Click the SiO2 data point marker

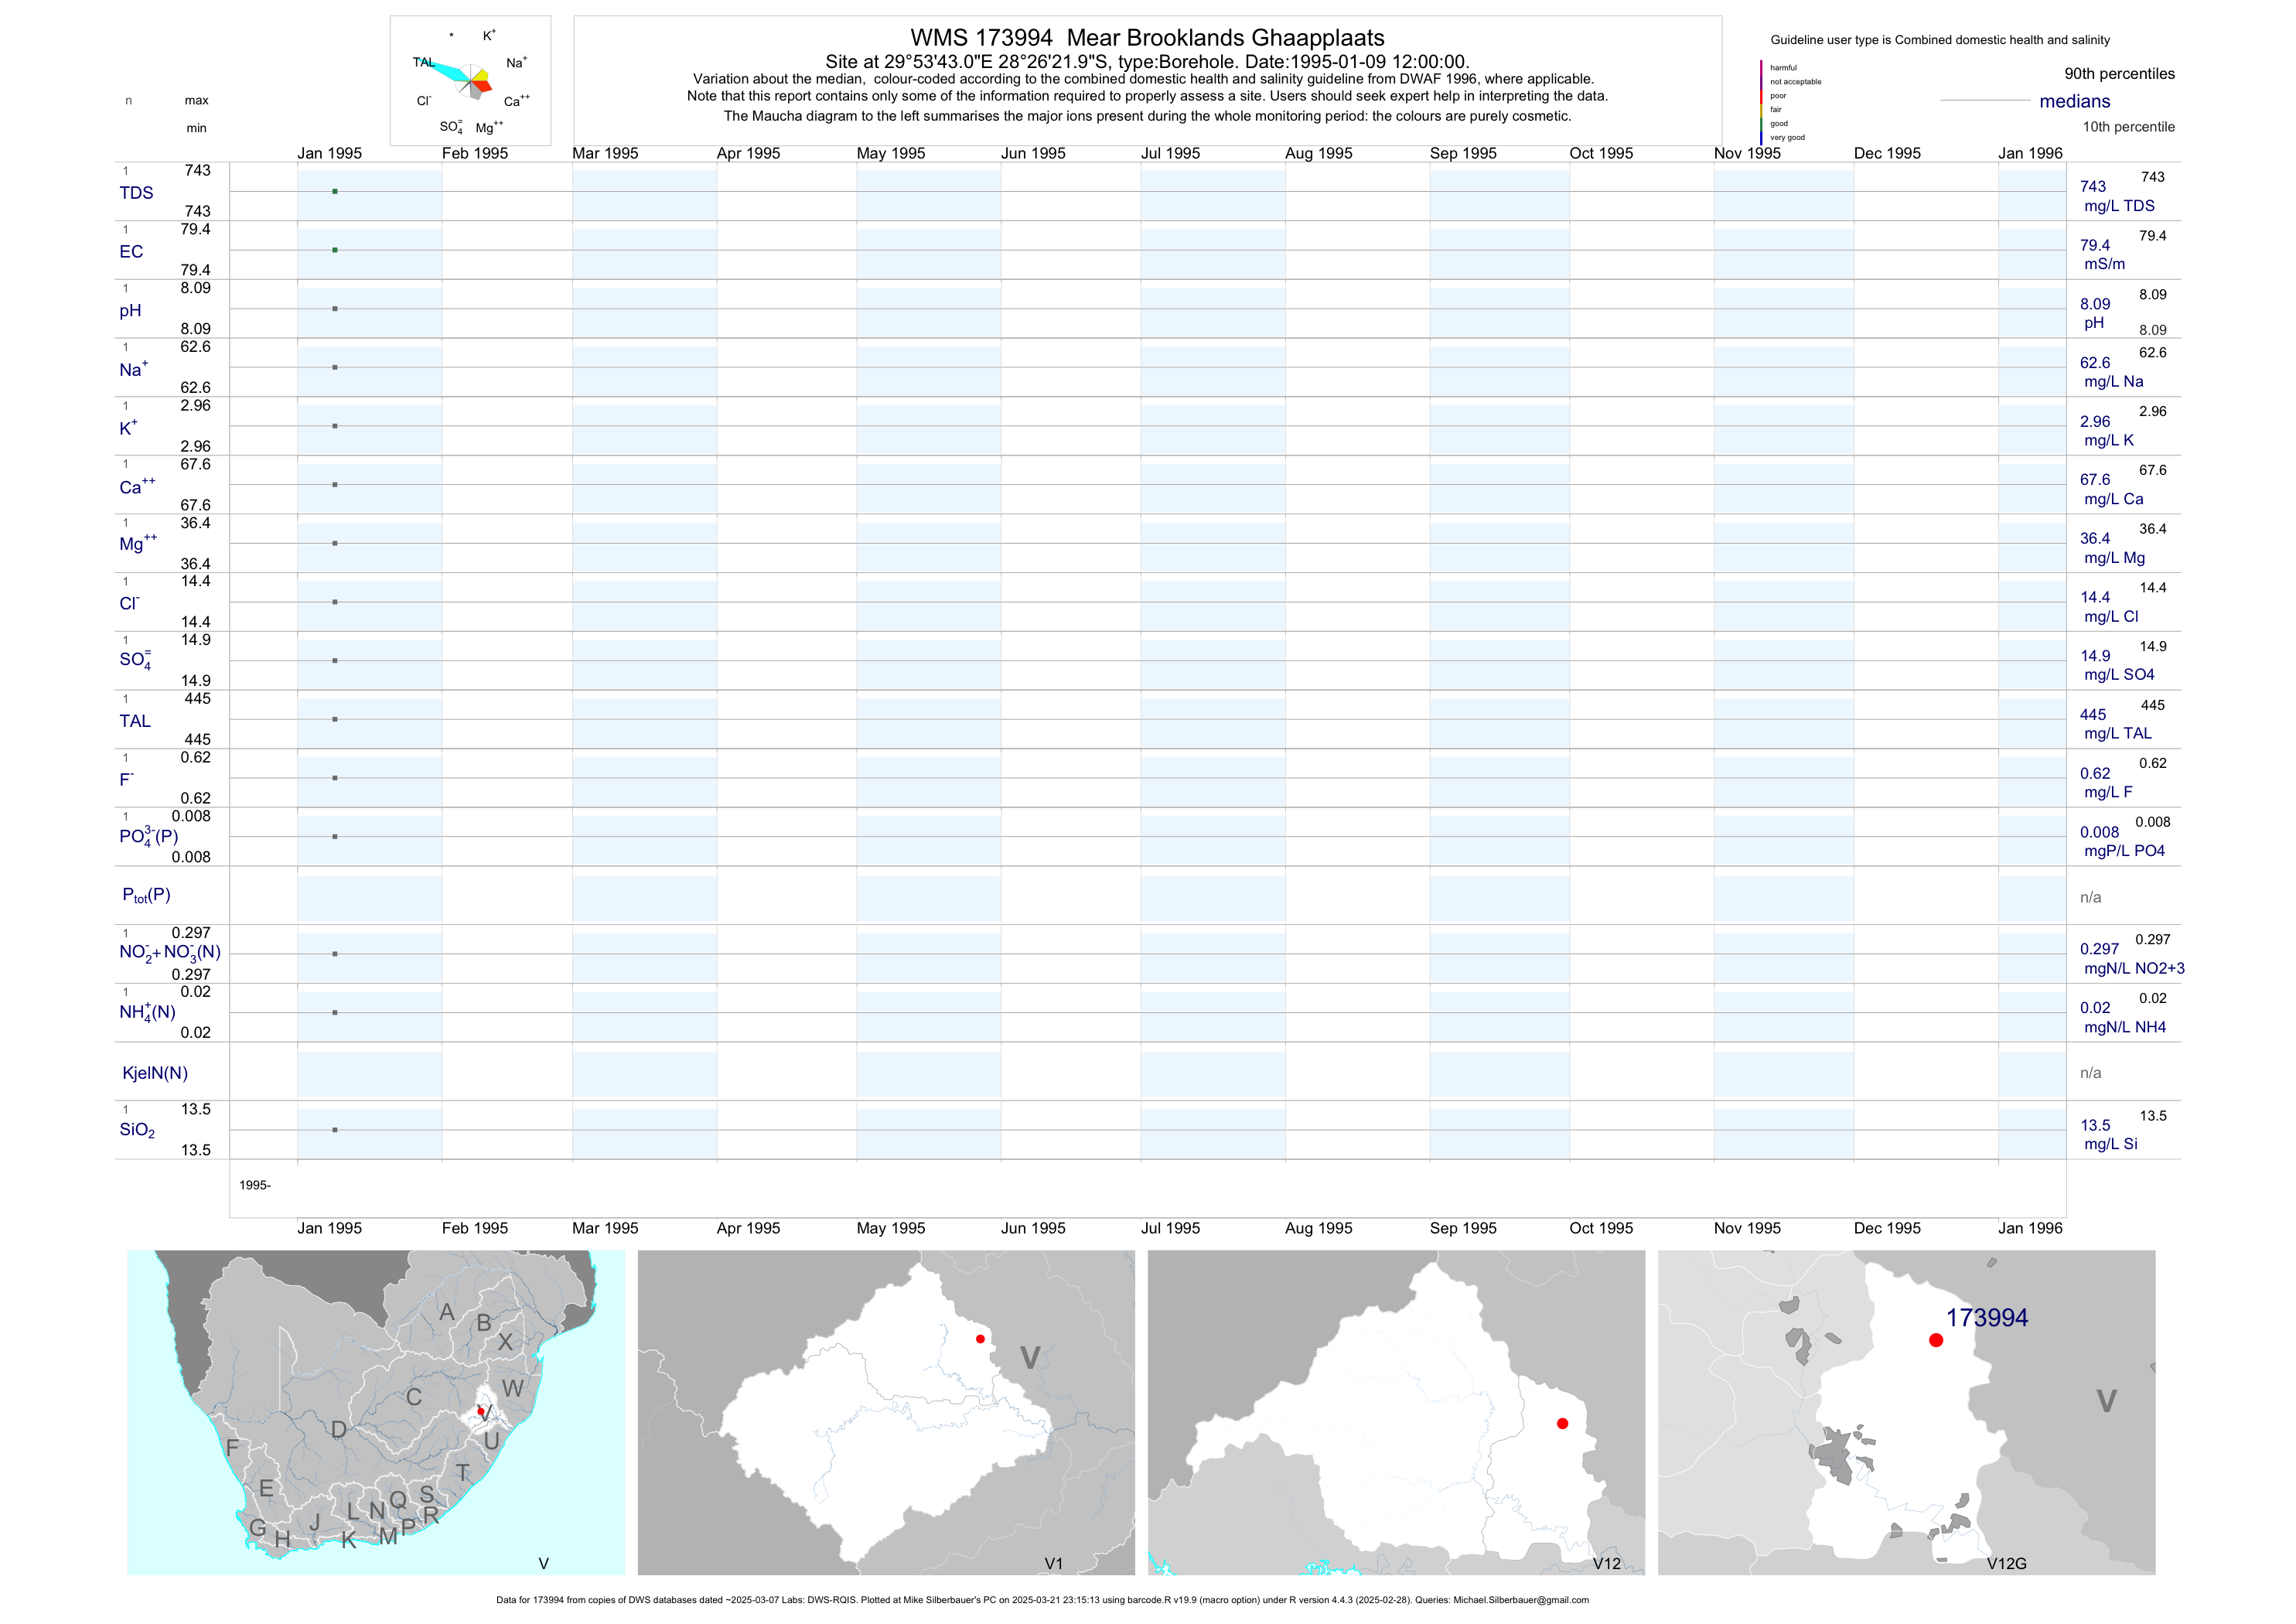point(335,1130)
